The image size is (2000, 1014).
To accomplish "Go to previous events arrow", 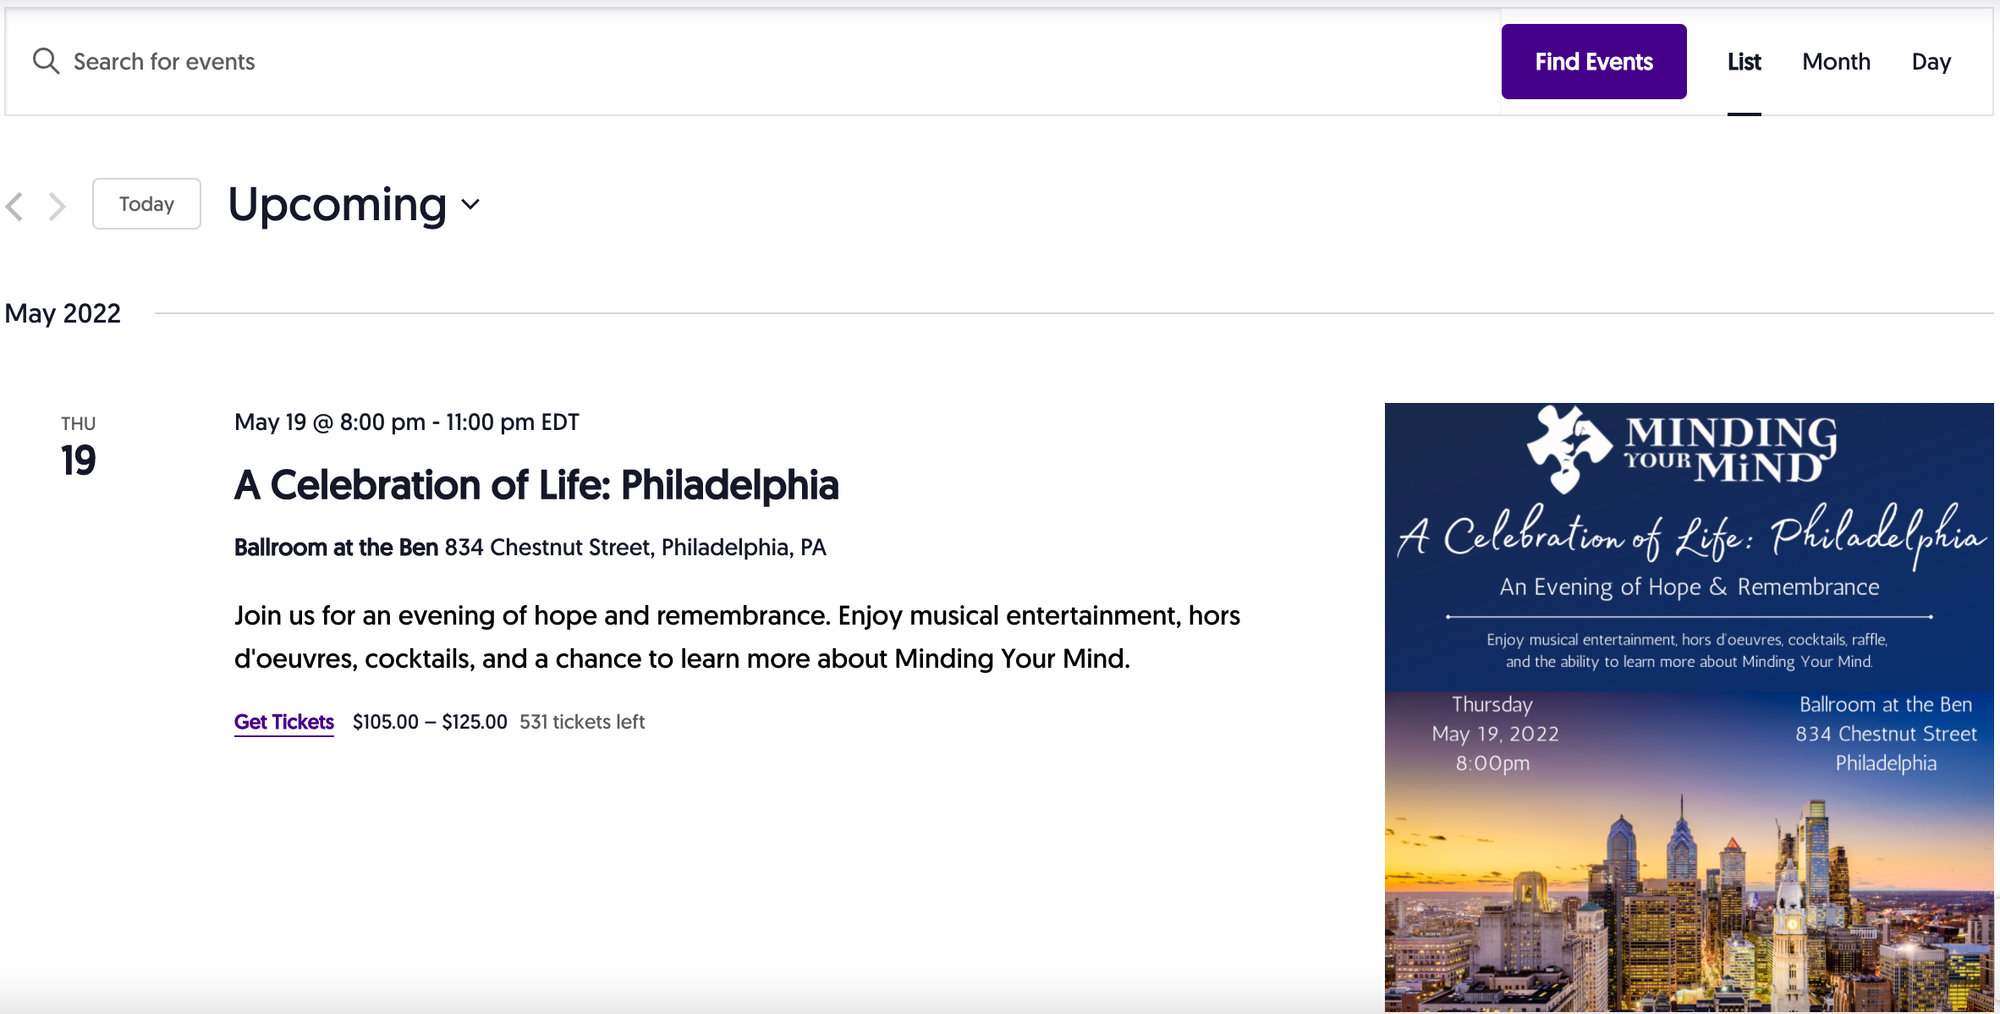I will [15, 206].
